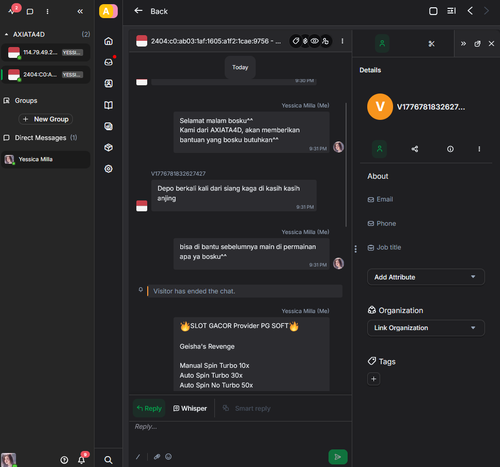Click the square layout icon in top bar
Viewport: 500px width, 467px height.
pyautogui.click(x=433, y=11)
